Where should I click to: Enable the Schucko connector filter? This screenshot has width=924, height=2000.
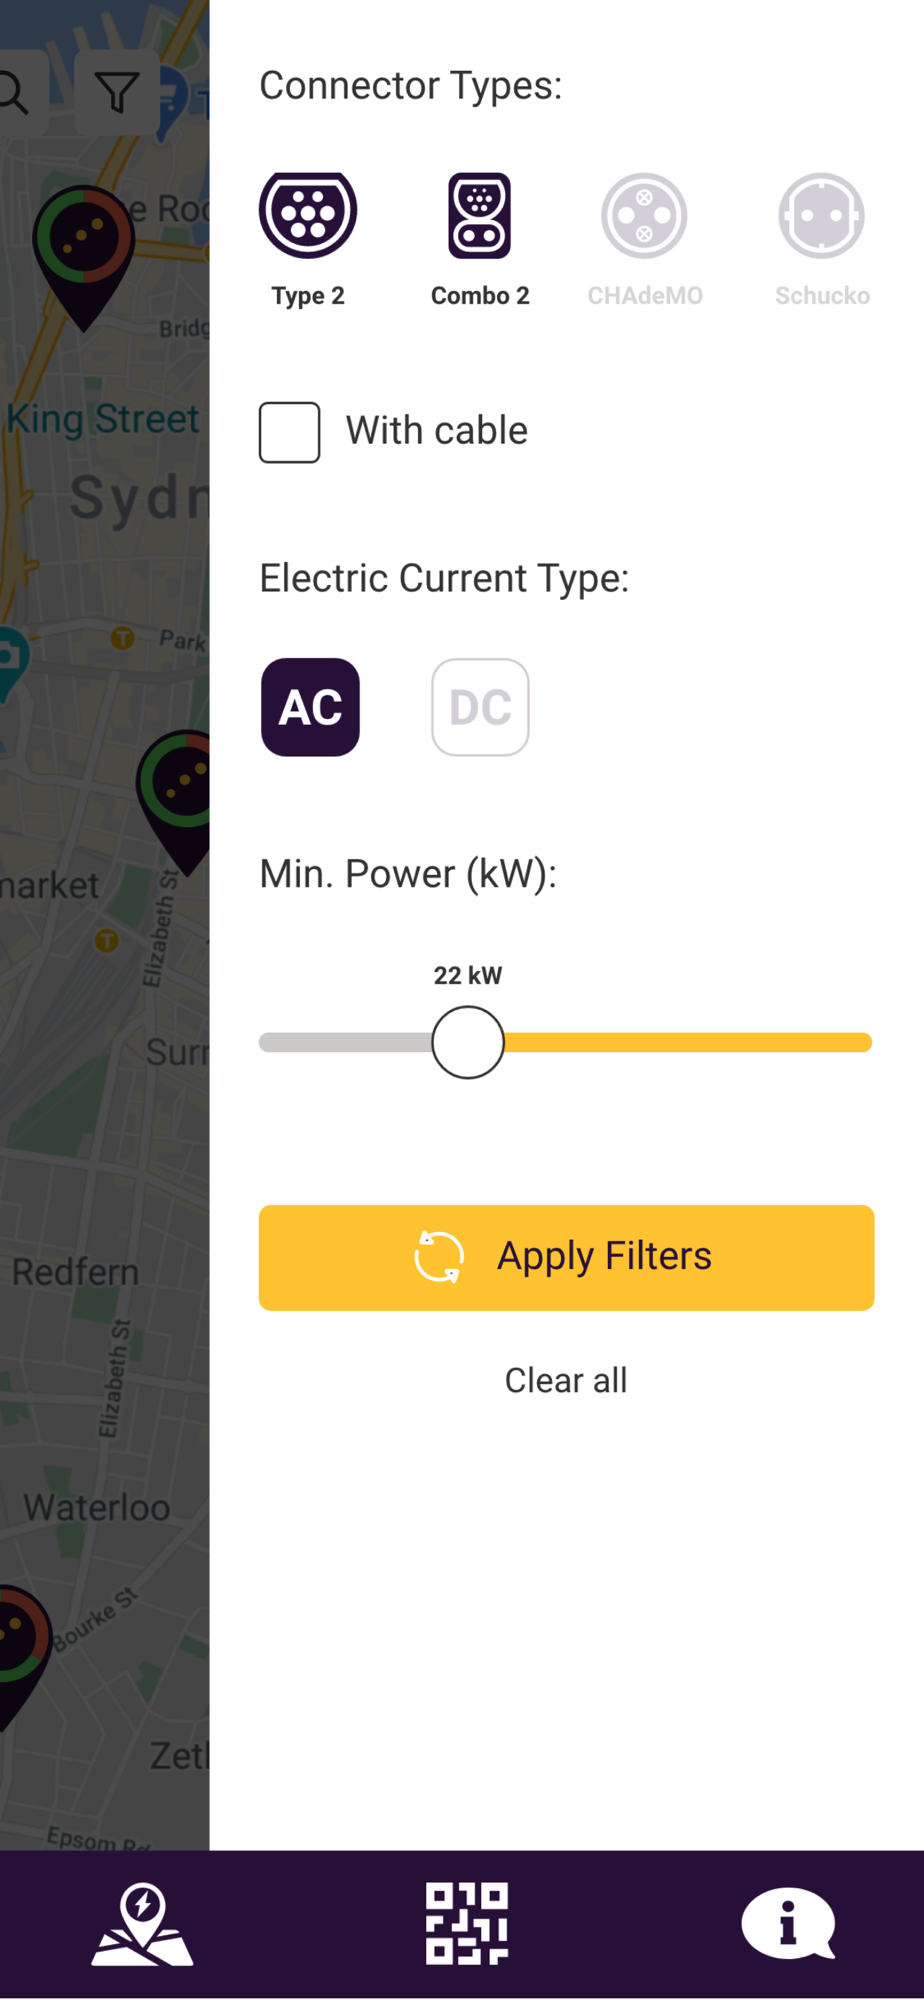click(x=822, y=215)
